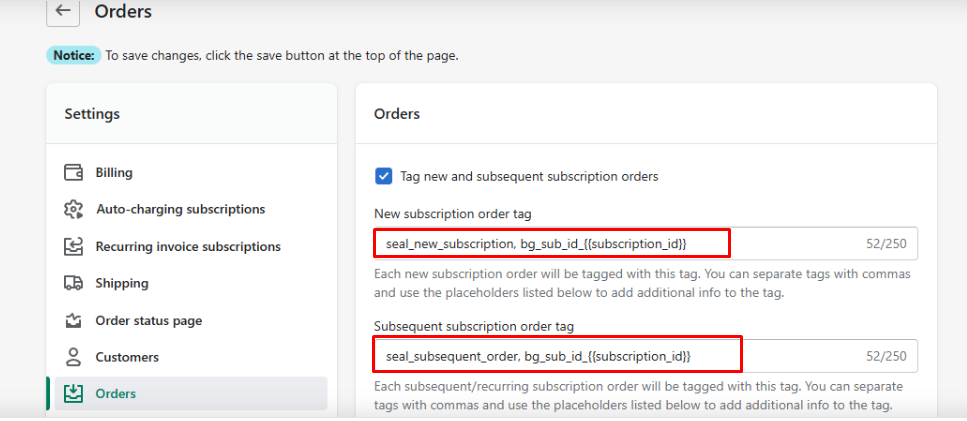Open the Billing settings section
The height and width of the screenshot is (421, 967).
114,172
